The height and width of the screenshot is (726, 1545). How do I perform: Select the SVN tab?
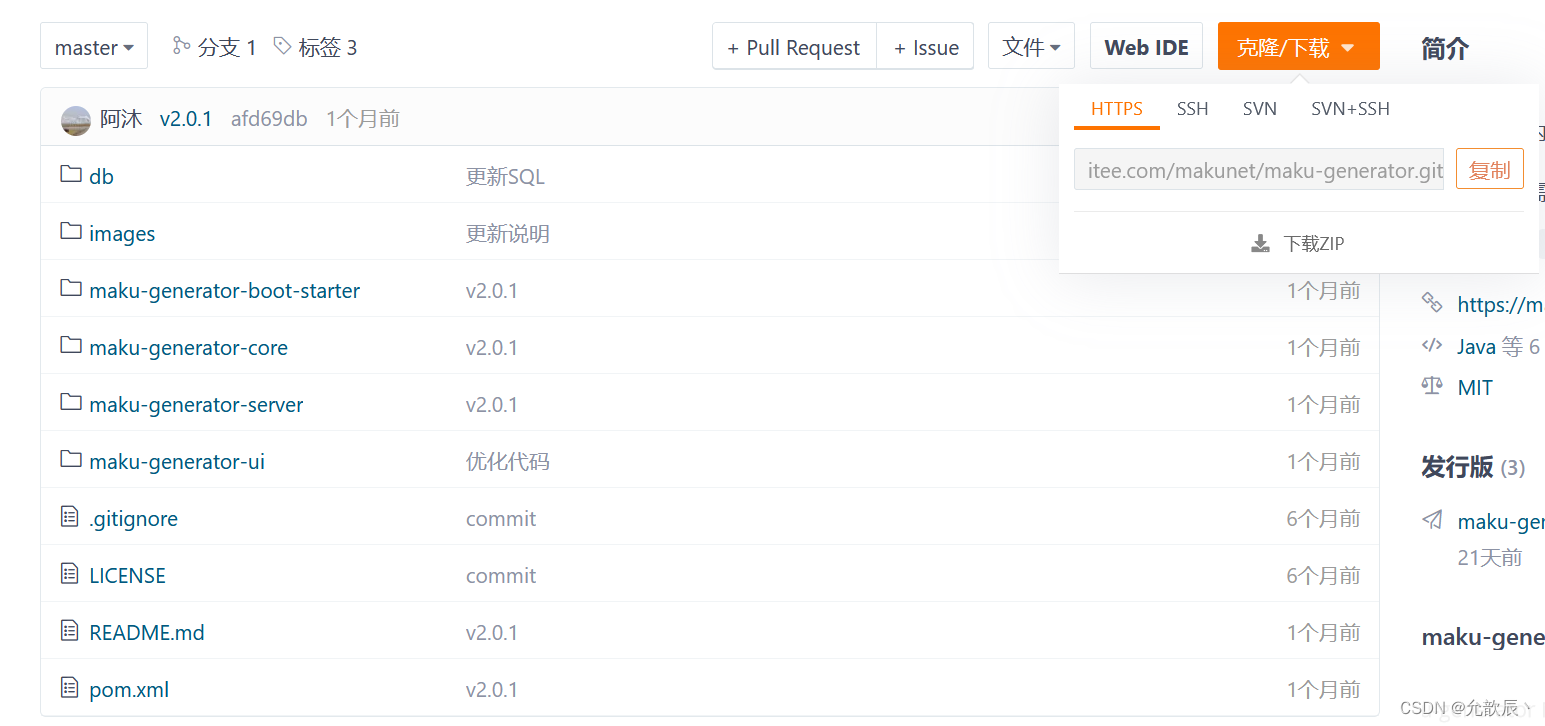[1259, 108]
